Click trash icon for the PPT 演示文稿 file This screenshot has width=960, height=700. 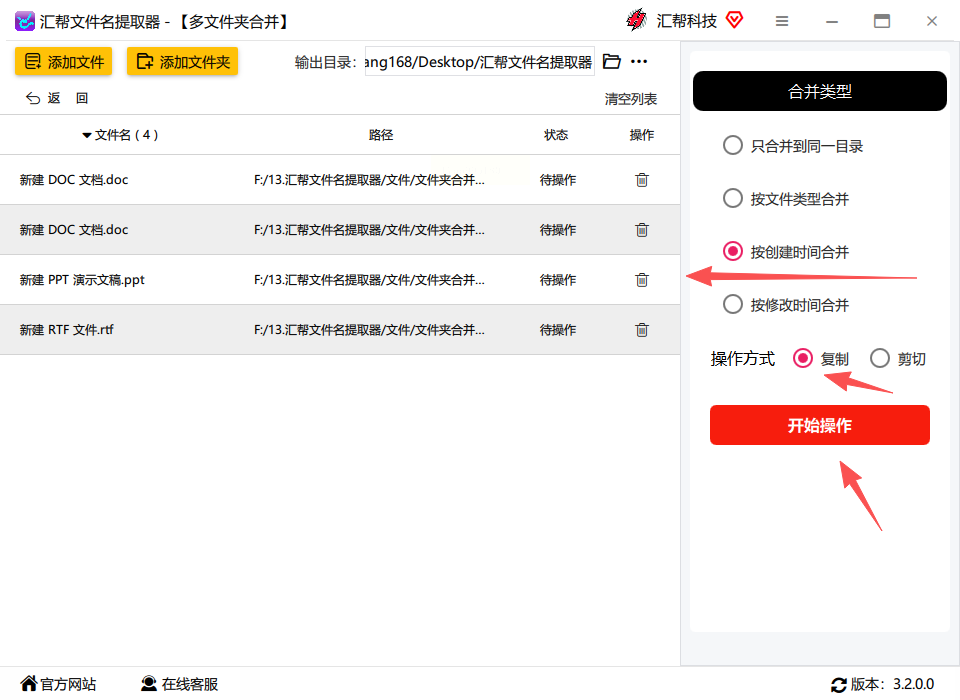point(641,280)
